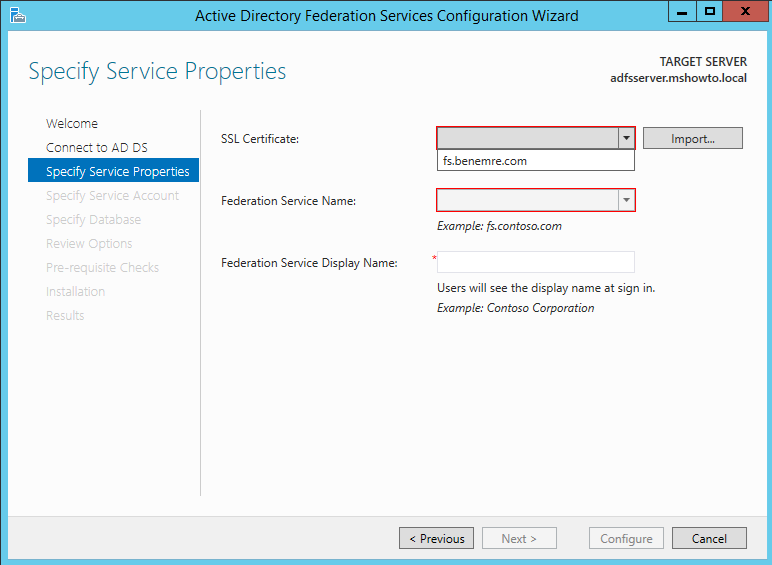Open the SSL Certificate dropdown arrow

point(626,138)
